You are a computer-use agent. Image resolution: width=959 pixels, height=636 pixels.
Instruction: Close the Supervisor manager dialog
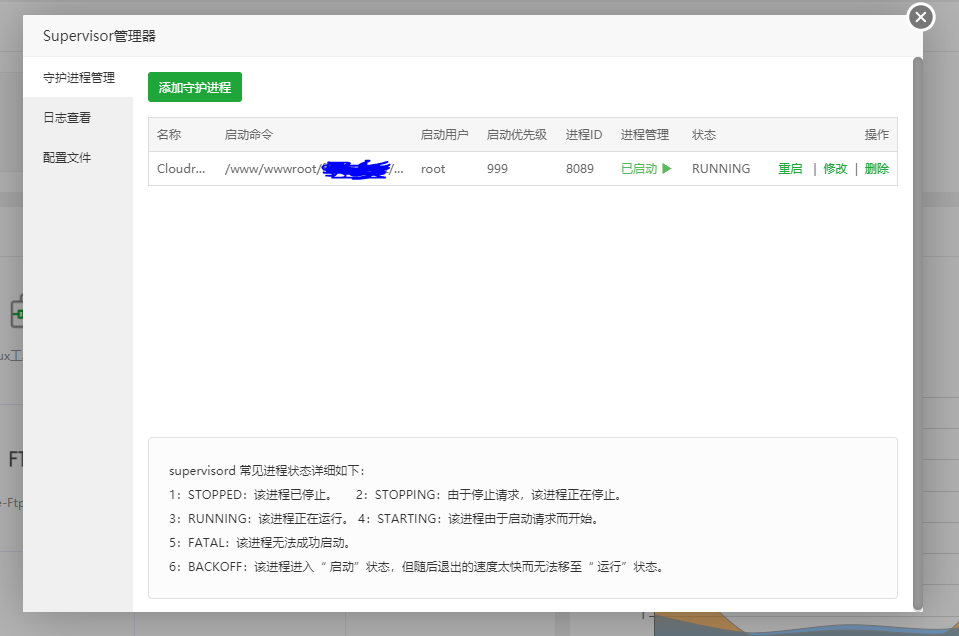click(920, 17)
